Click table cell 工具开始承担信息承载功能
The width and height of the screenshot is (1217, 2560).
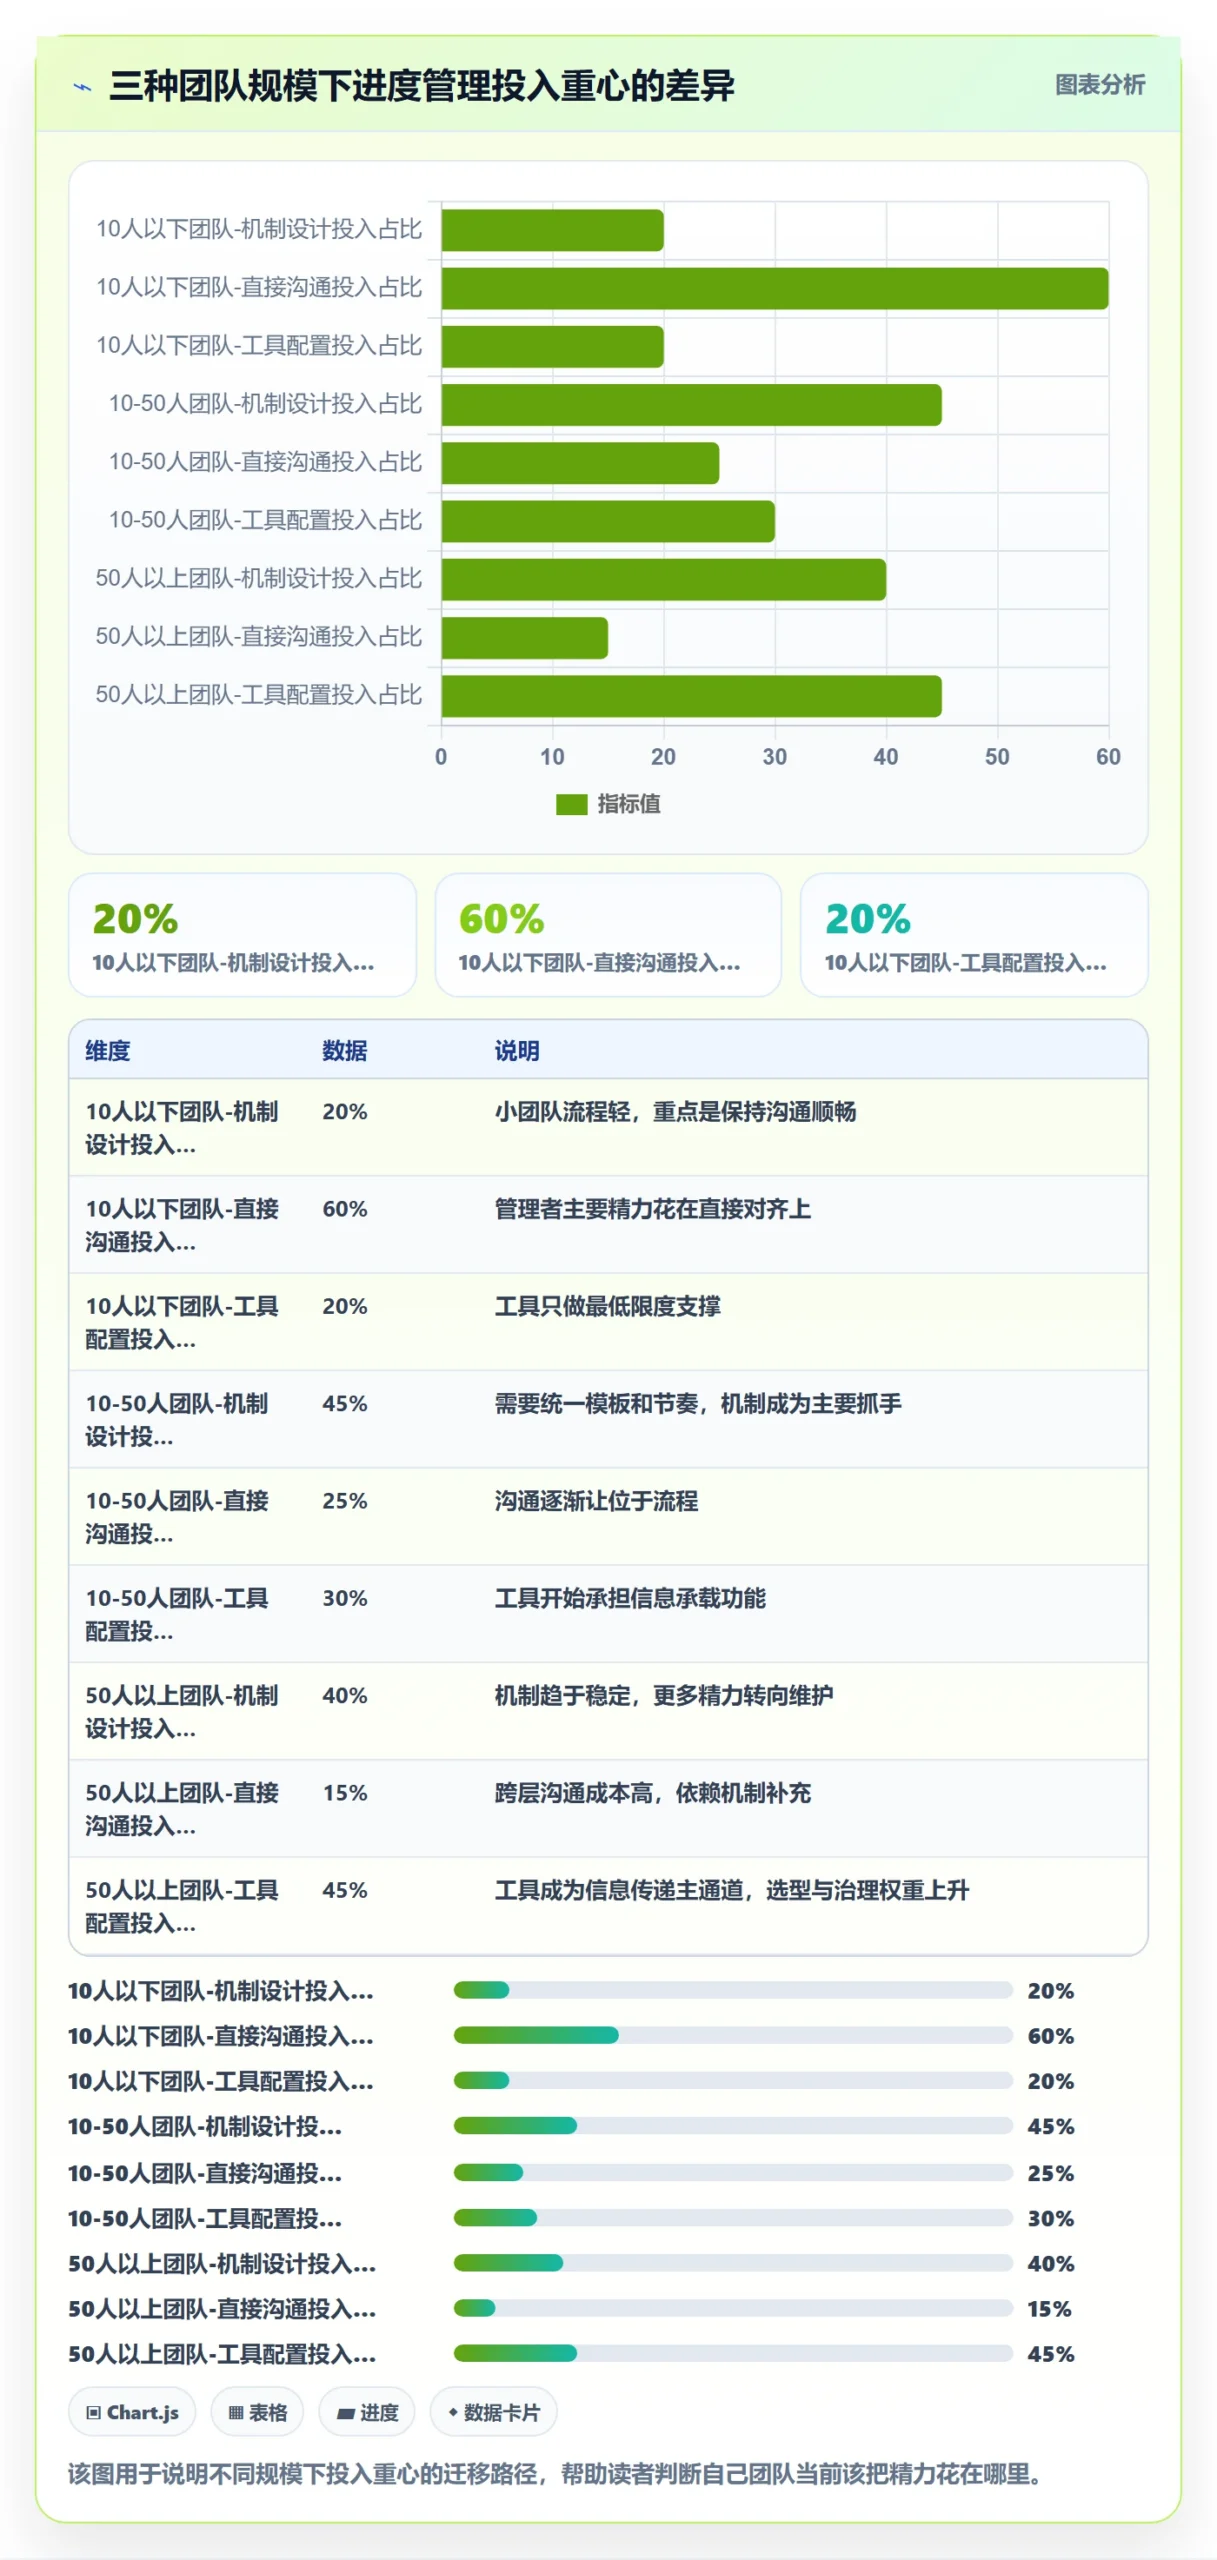coord(630,1598)
